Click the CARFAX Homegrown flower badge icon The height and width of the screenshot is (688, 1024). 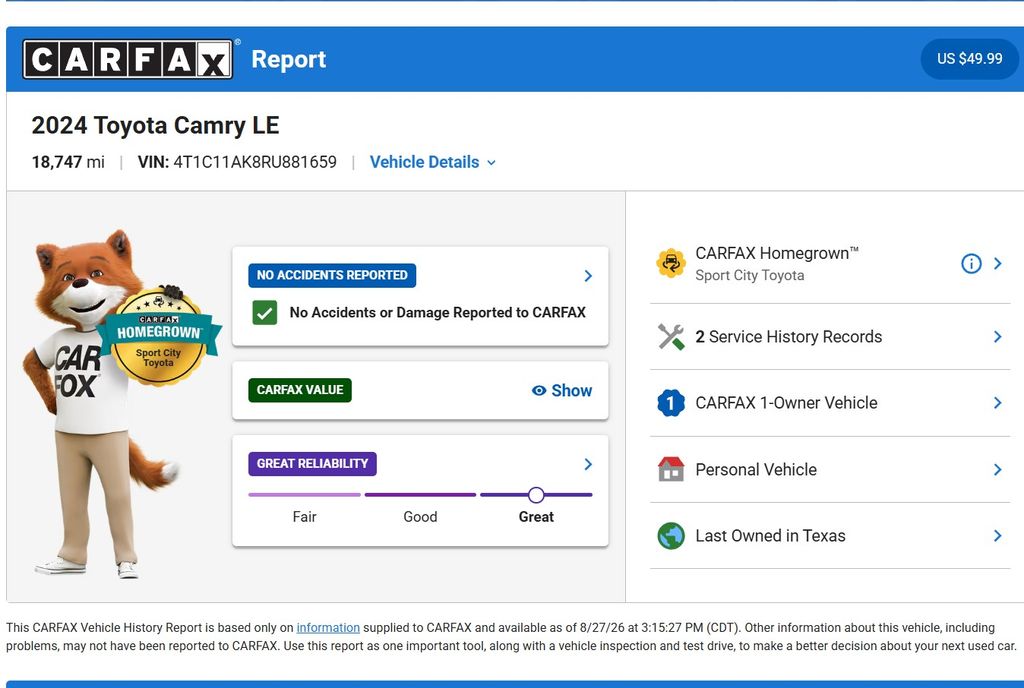click(671, 263)
